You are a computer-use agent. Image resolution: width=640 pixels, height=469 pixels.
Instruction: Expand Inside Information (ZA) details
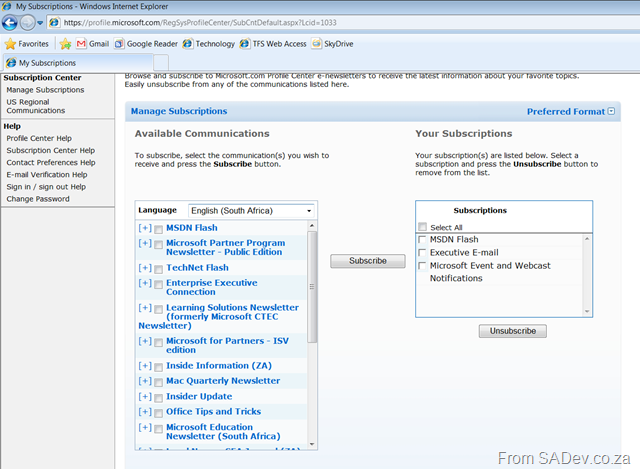click(145, 366)
